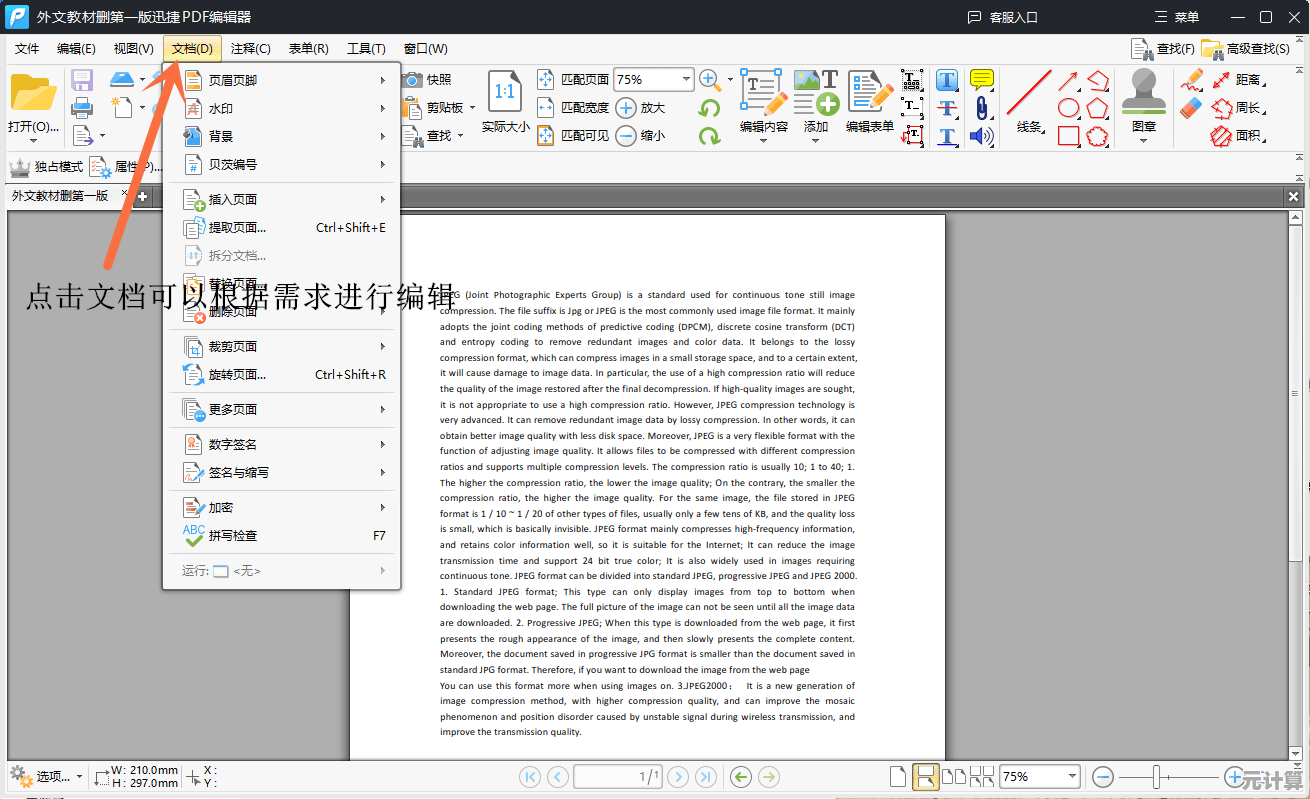Click the Save floppy disk icon
The width and height of the screenshot is (1310, 799).
tap(82, 80)
